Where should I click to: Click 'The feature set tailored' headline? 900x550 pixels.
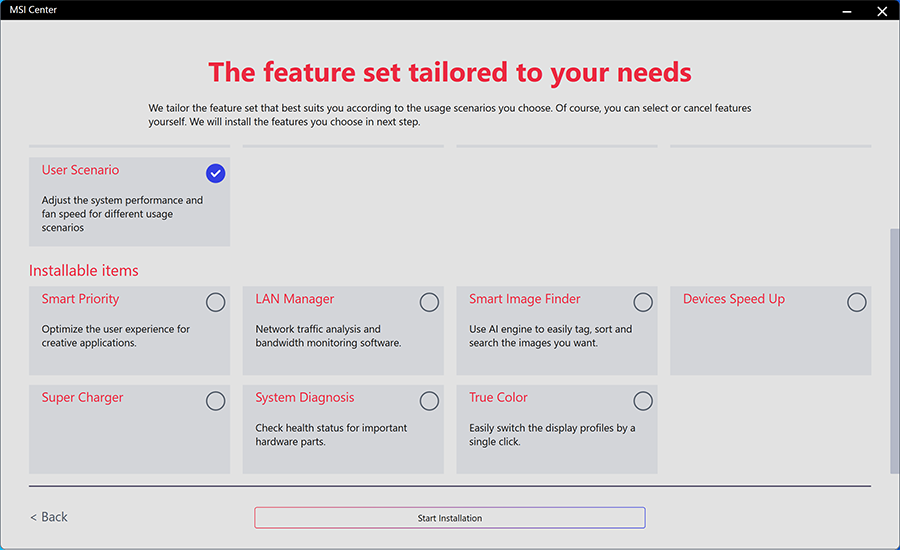pos(450,73)
